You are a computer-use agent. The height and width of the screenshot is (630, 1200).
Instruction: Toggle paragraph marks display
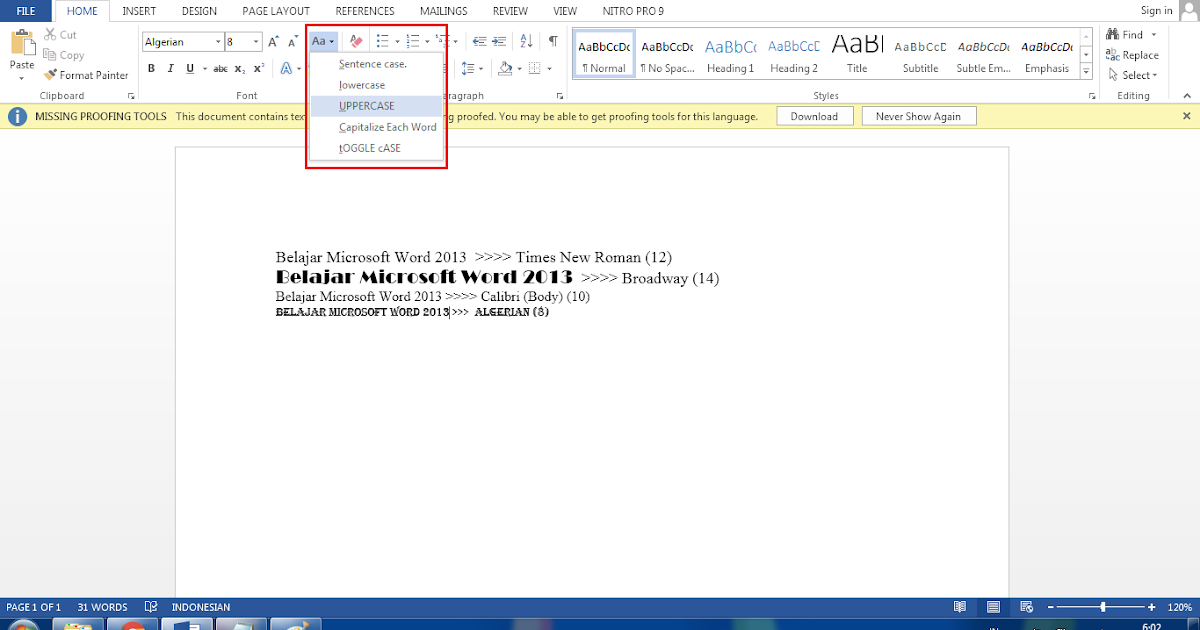pos(552,42)
